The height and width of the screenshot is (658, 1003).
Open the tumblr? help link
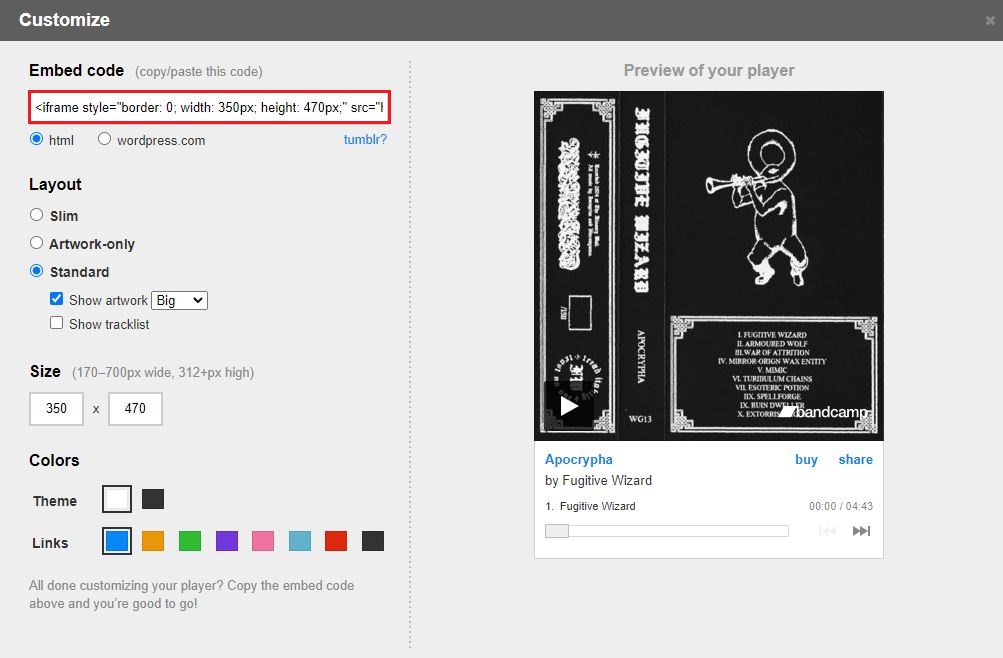point(365,139)
